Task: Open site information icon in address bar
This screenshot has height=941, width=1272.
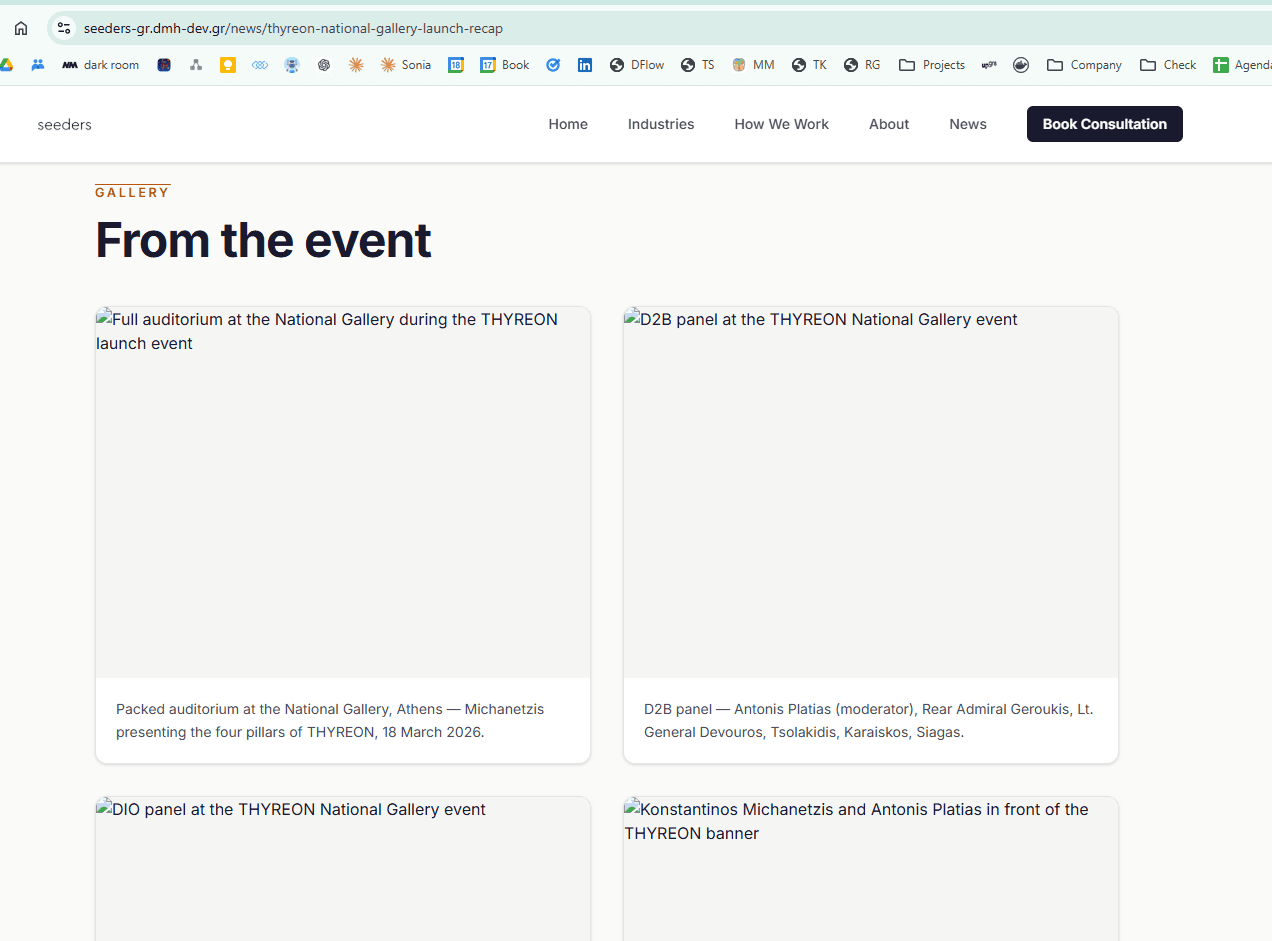Action: 64,28
